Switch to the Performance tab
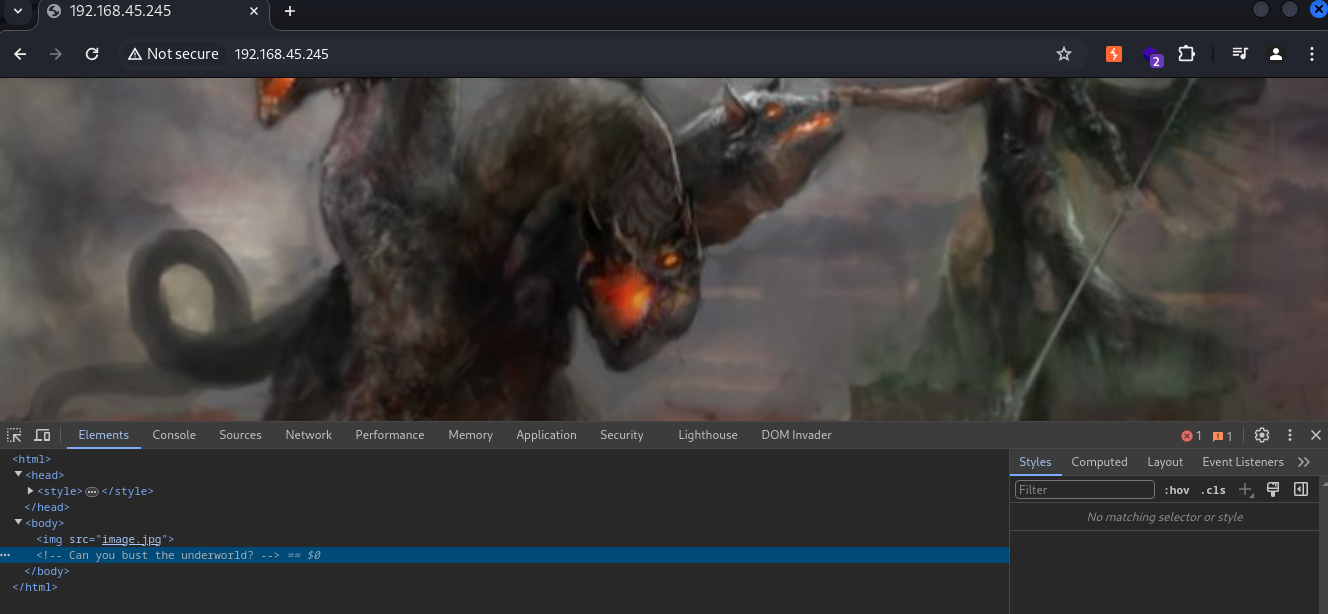The width and height of the screenshot is (1328, 614). click(x=390, y=435)
